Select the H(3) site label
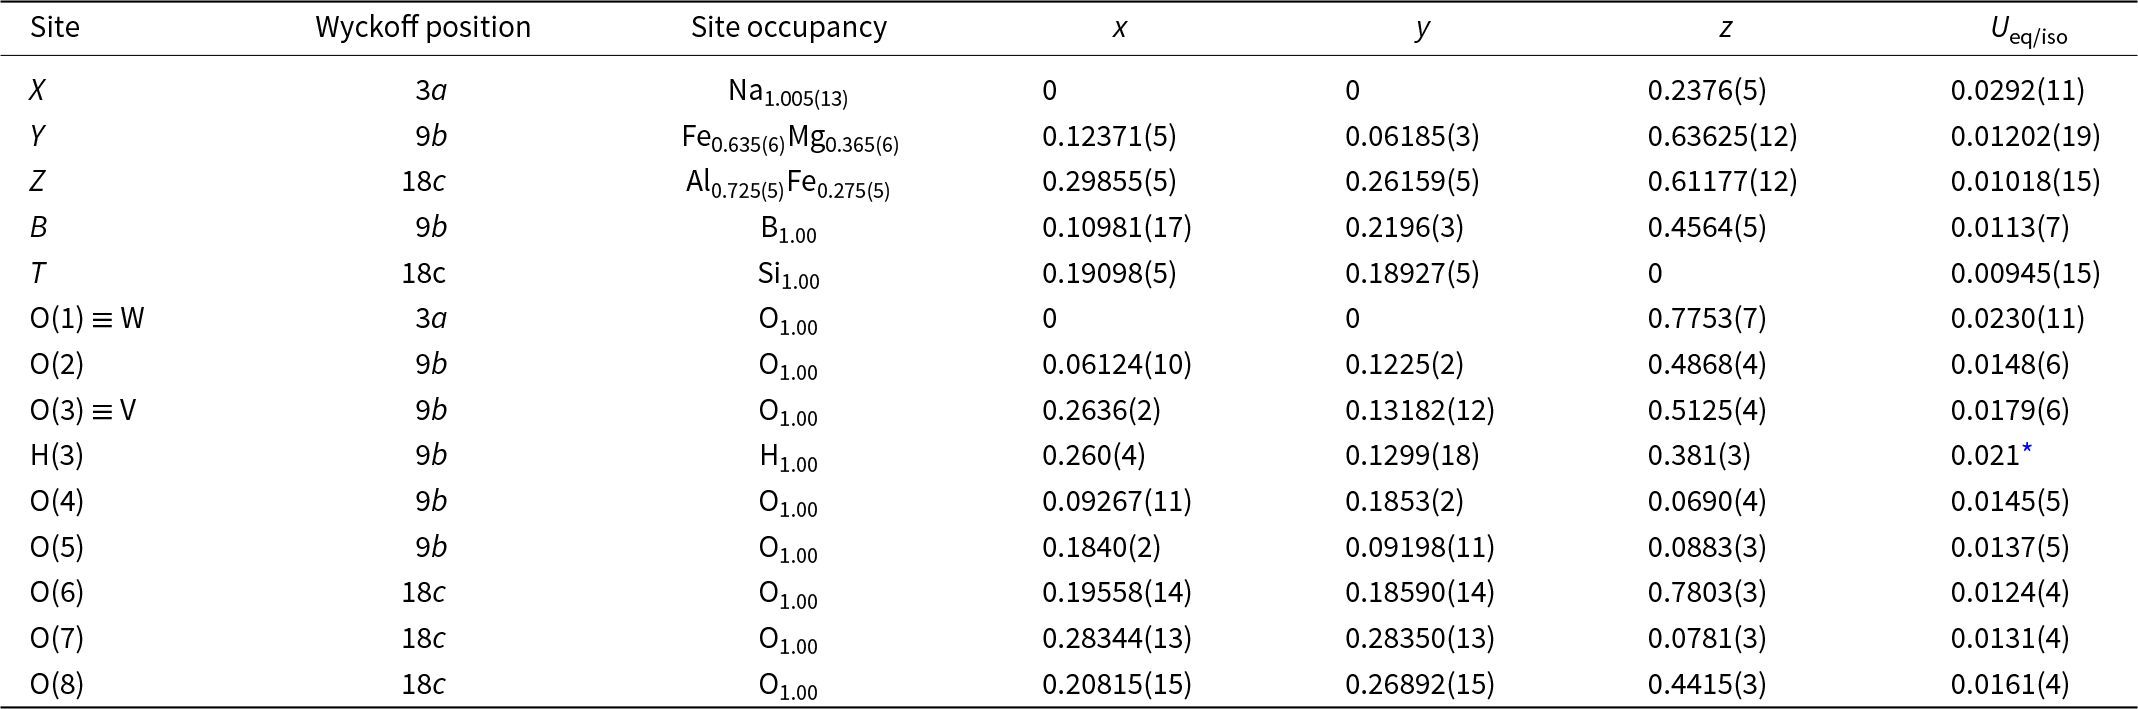The image size is (2138, 709). point(57,456)
